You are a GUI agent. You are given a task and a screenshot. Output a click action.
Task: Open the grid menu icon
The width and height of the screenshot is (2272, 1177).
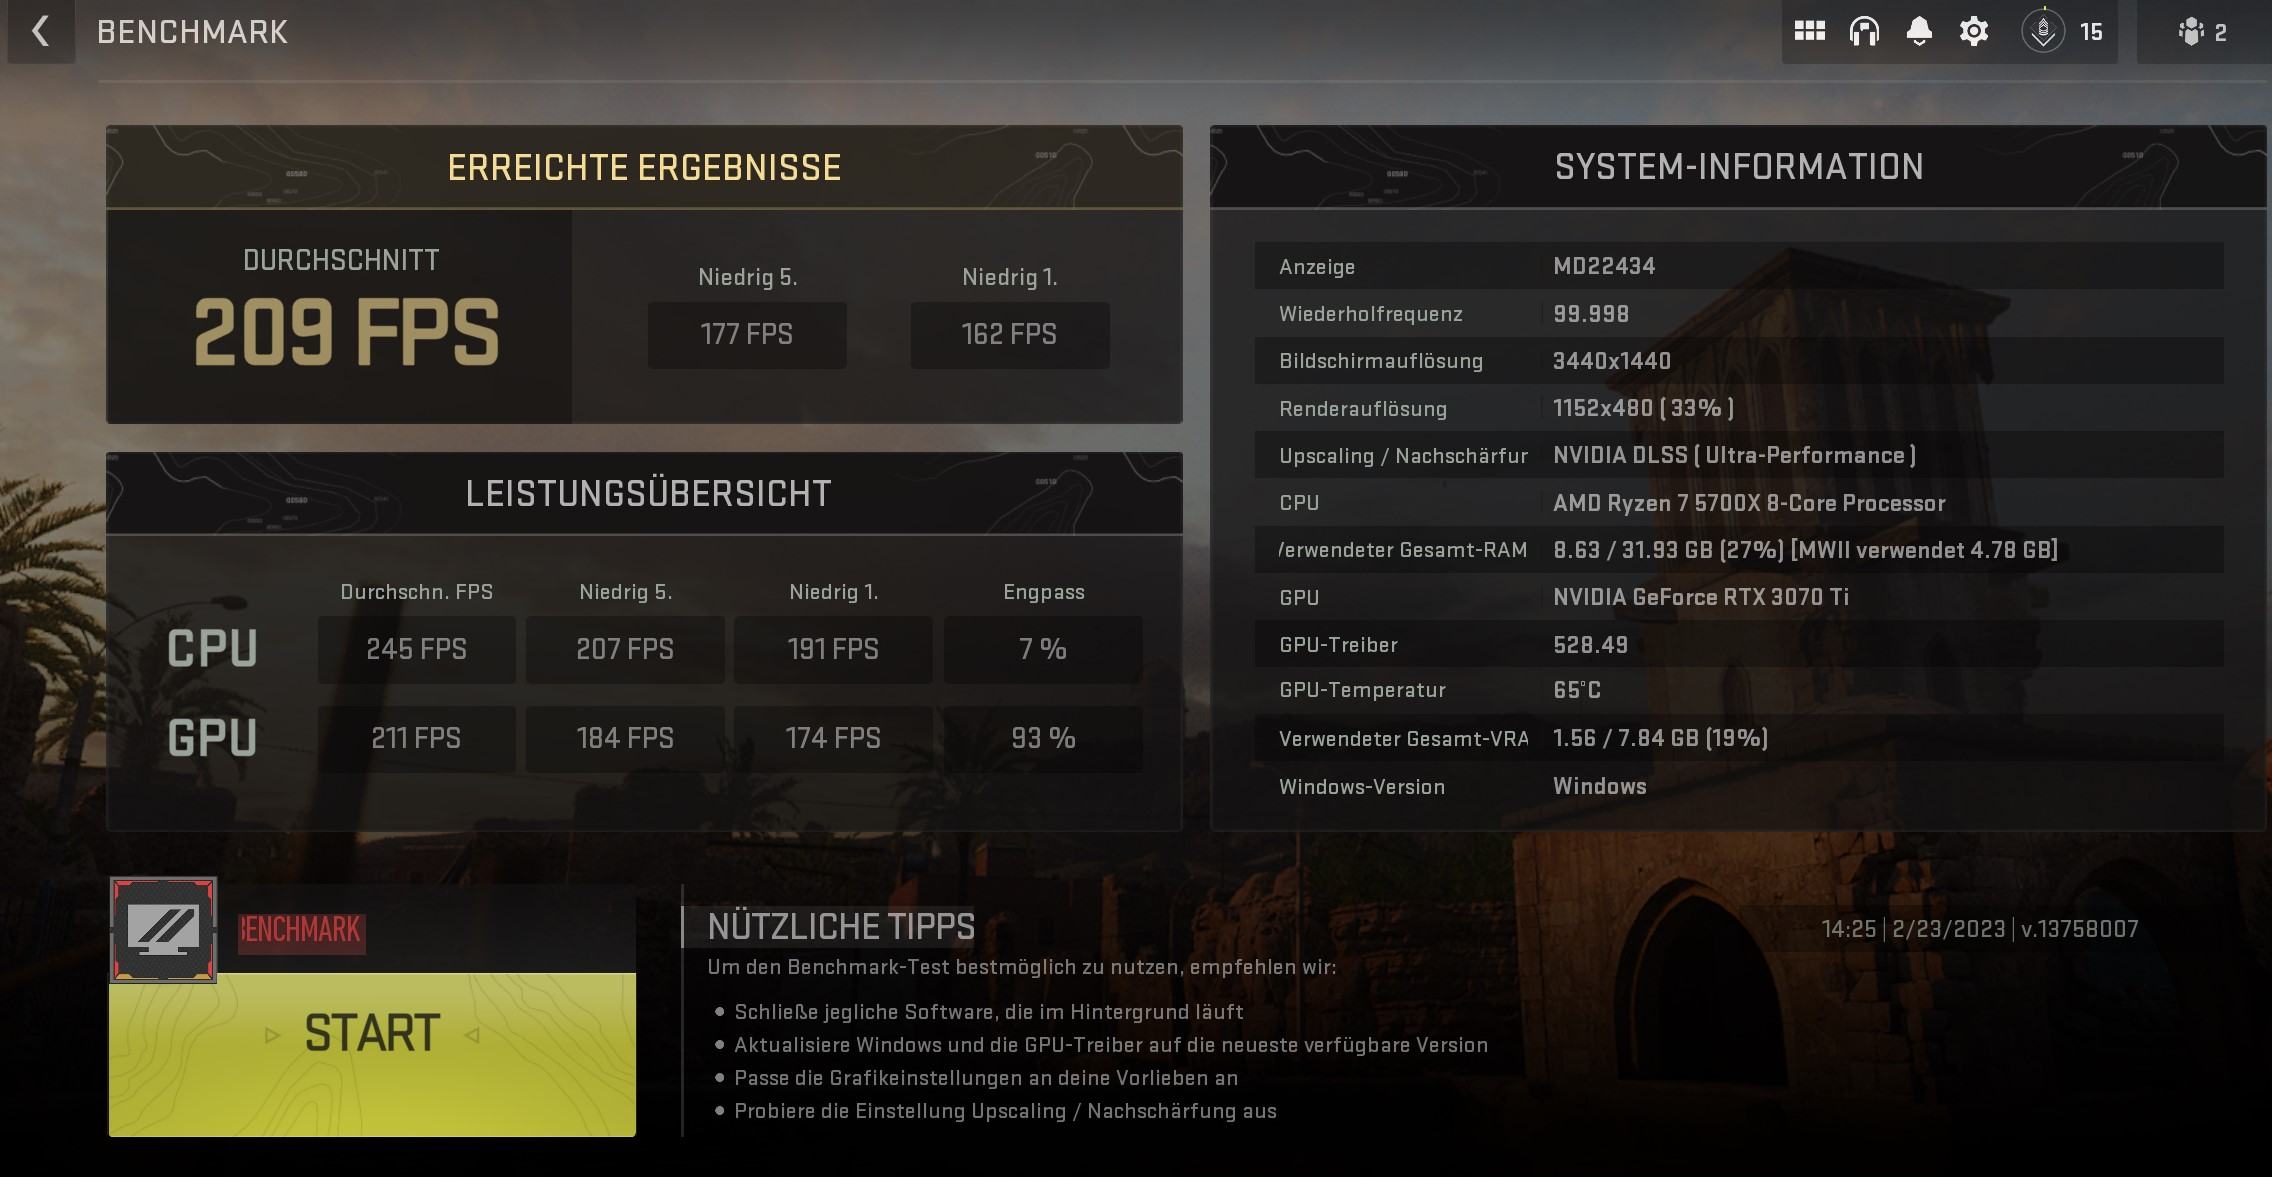click(x=1809, y=32)
